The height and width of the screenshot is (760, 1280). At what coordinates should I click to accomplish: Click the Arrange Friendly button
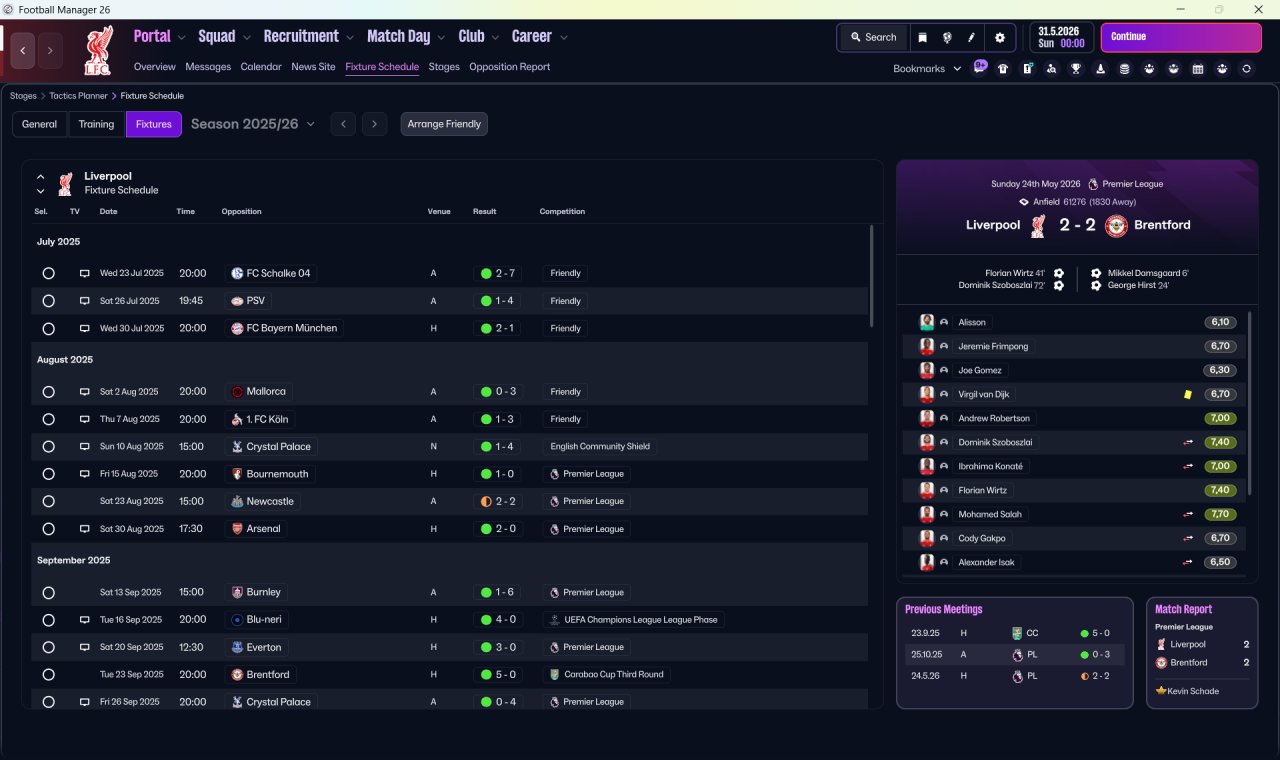point(444,124)
